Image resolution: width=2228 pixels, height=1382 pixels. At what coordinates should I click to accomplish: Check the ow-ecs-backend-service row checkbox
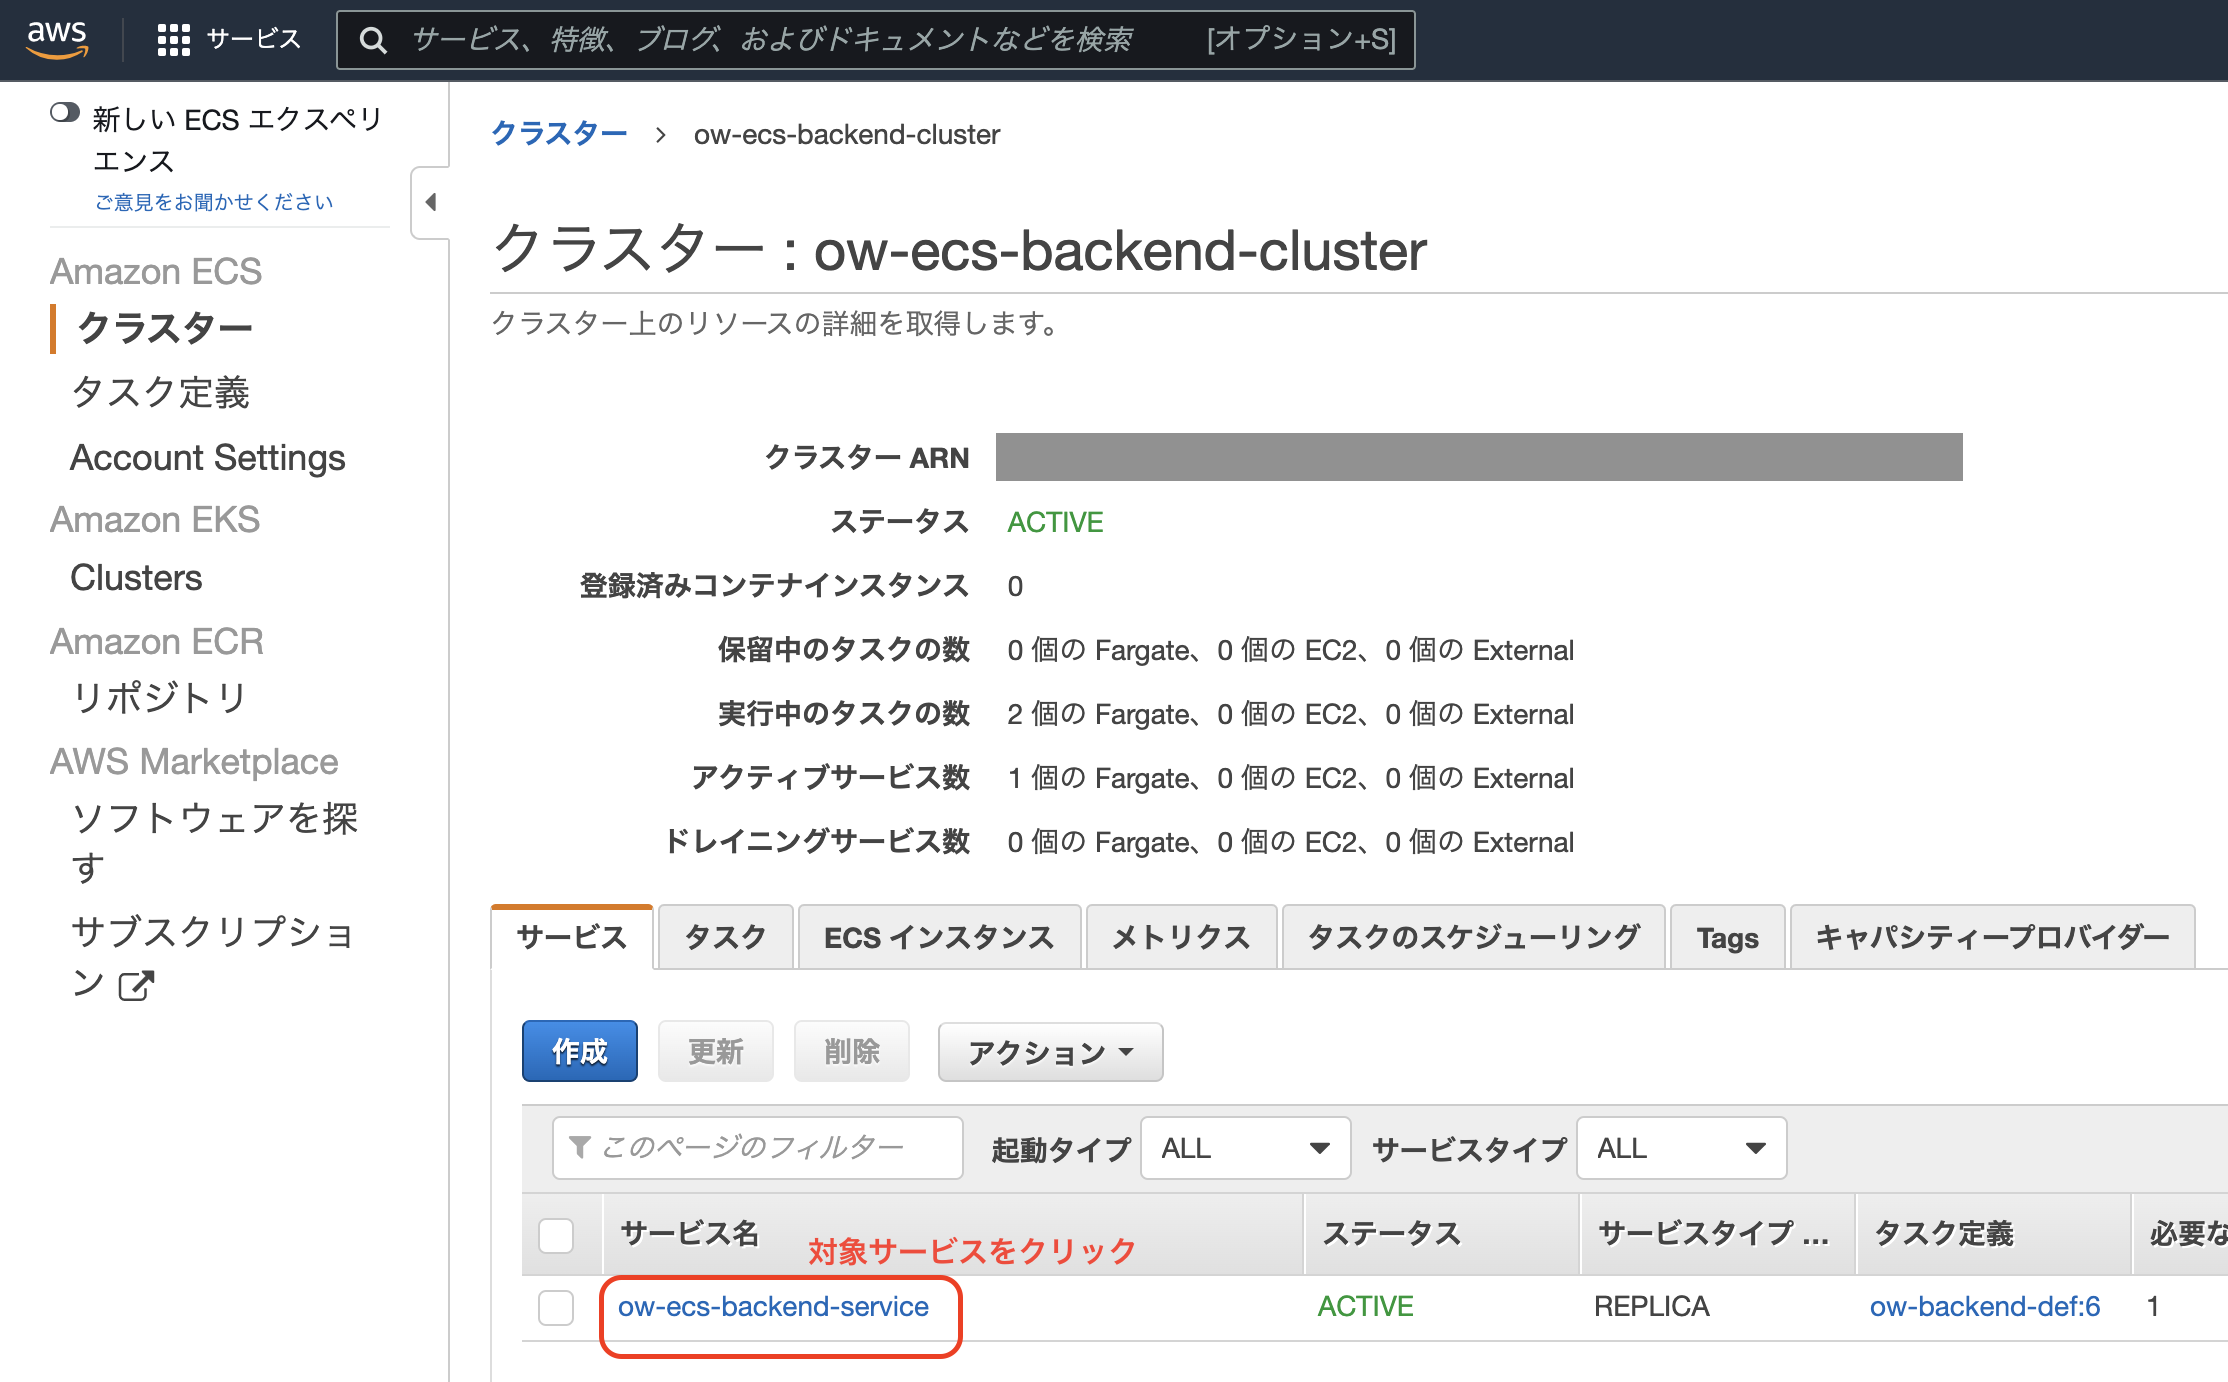pyautogui.click(x=556, y=1307)
